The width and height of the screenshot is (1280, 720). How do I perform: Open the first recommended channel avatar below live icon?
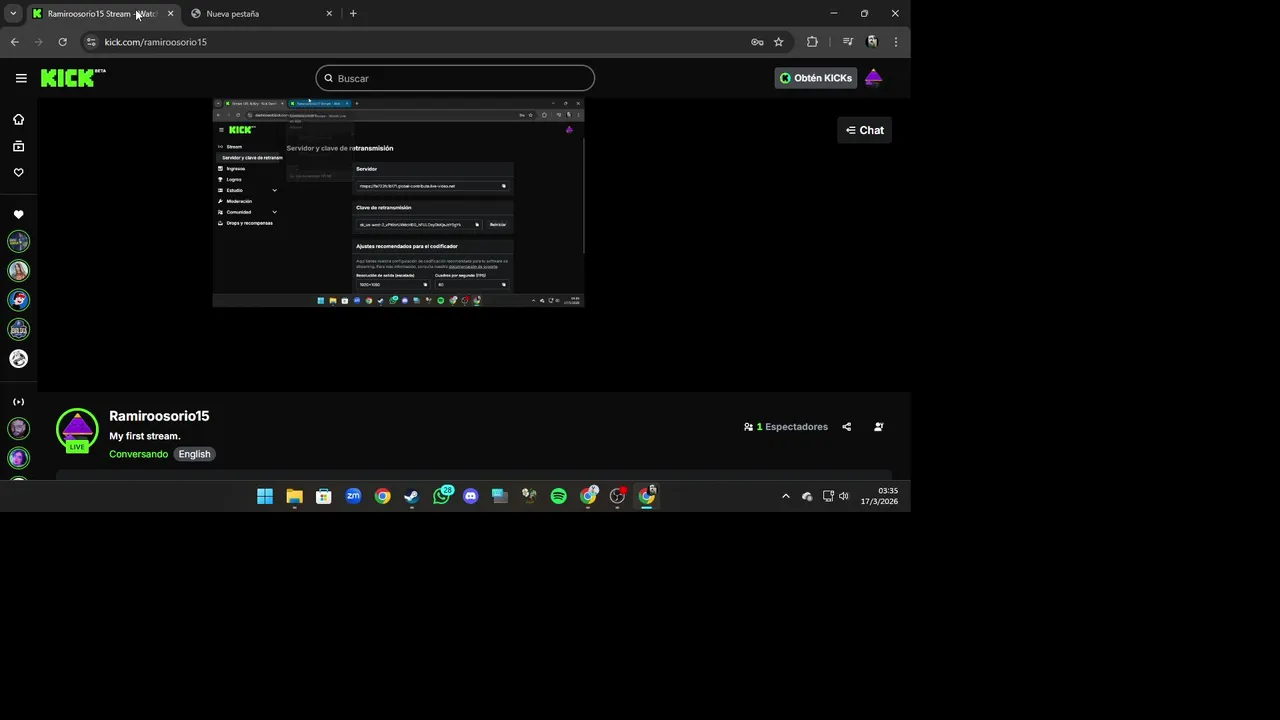[x=18, y=428]
